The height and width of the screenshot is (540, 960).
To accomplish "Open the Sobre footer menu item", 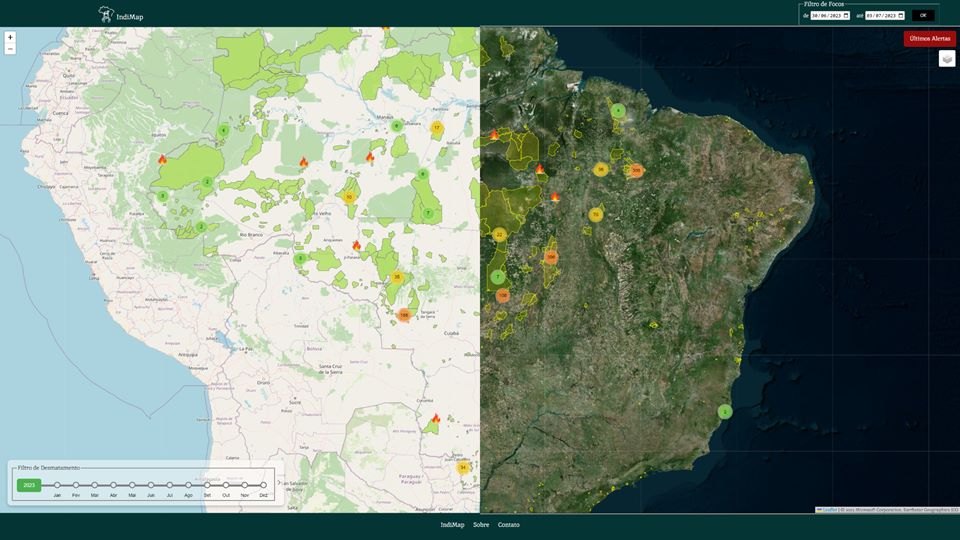I will [481, 525].
